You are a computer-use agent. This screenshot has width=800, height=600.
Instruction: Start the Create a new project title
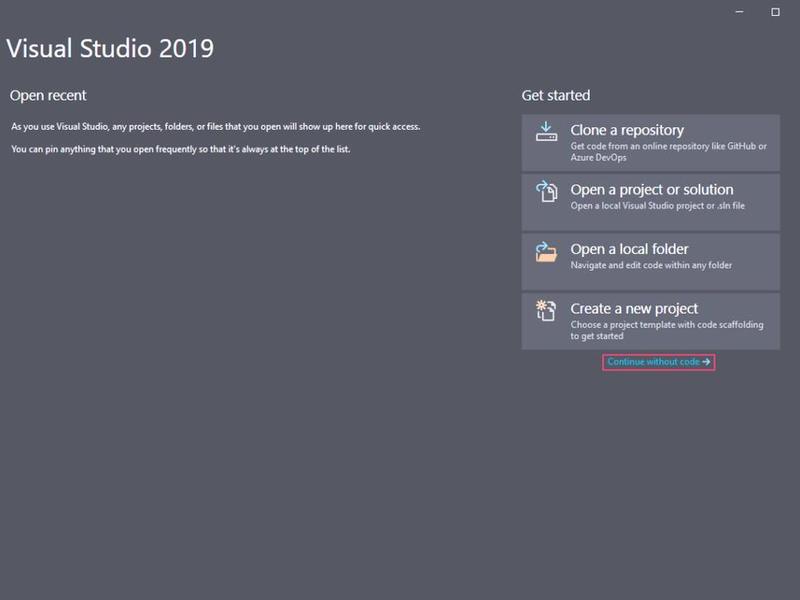pyautogui.click(x=634, y=309)
